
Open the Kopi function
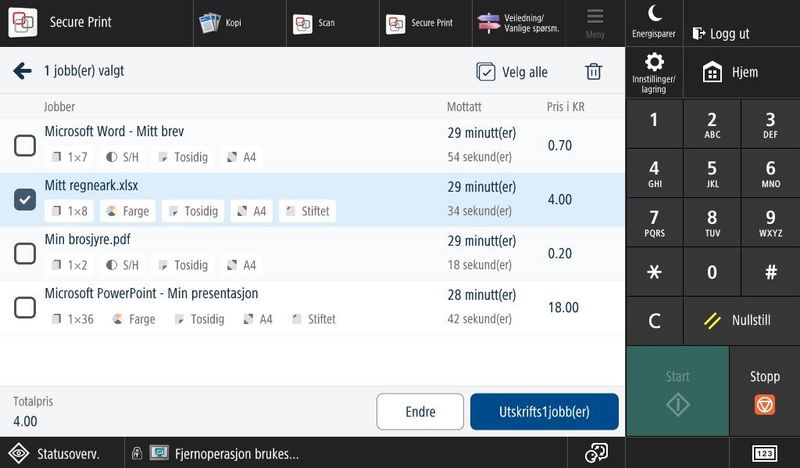[240, 23]
